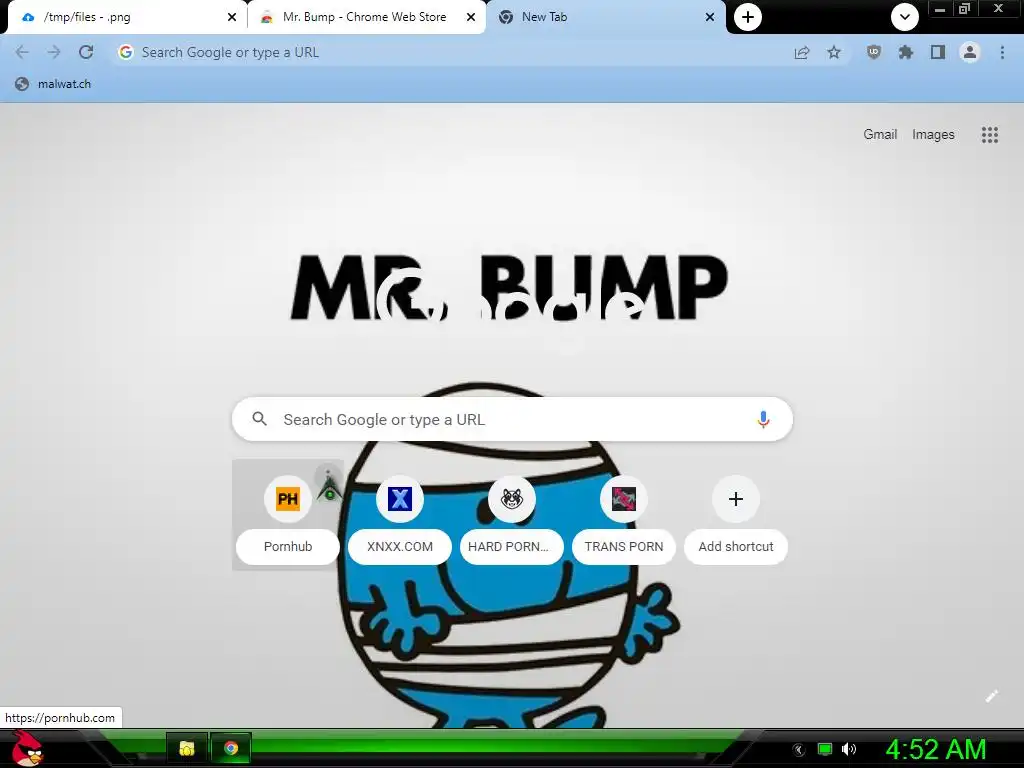The width and height of the screenshot is (1024, 768).
Task: Click the search magnifier in the search box
Action: [x=259, y=419]
